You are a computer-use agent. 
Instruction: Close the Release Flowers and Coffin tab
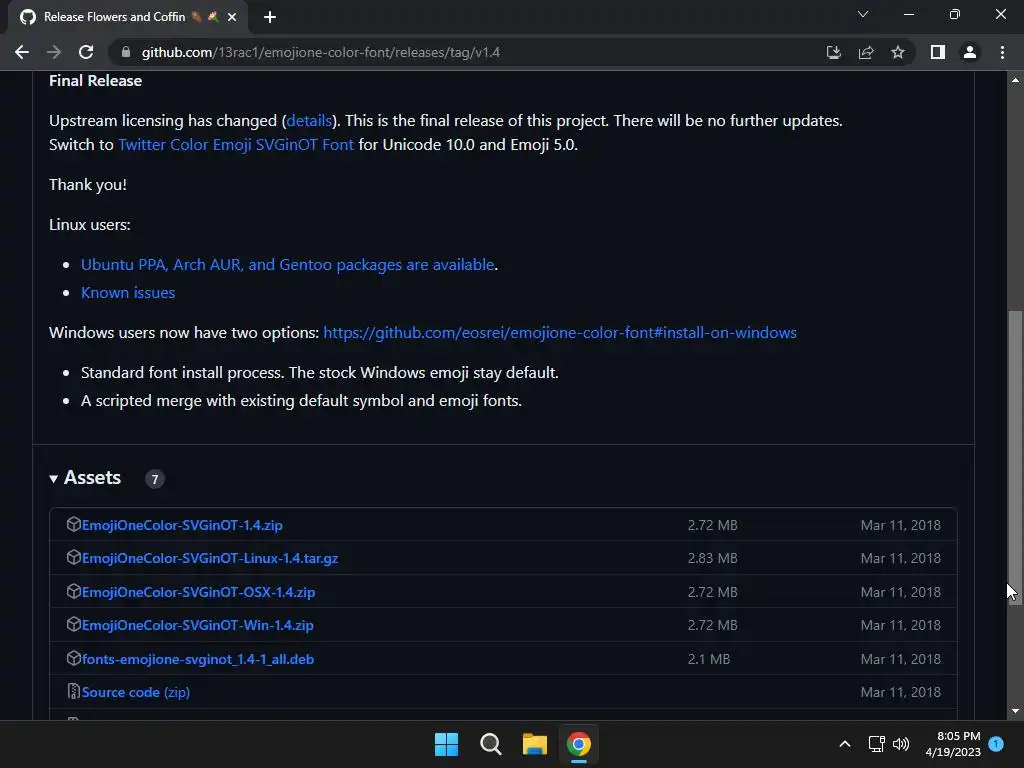(x=232, y=17)
